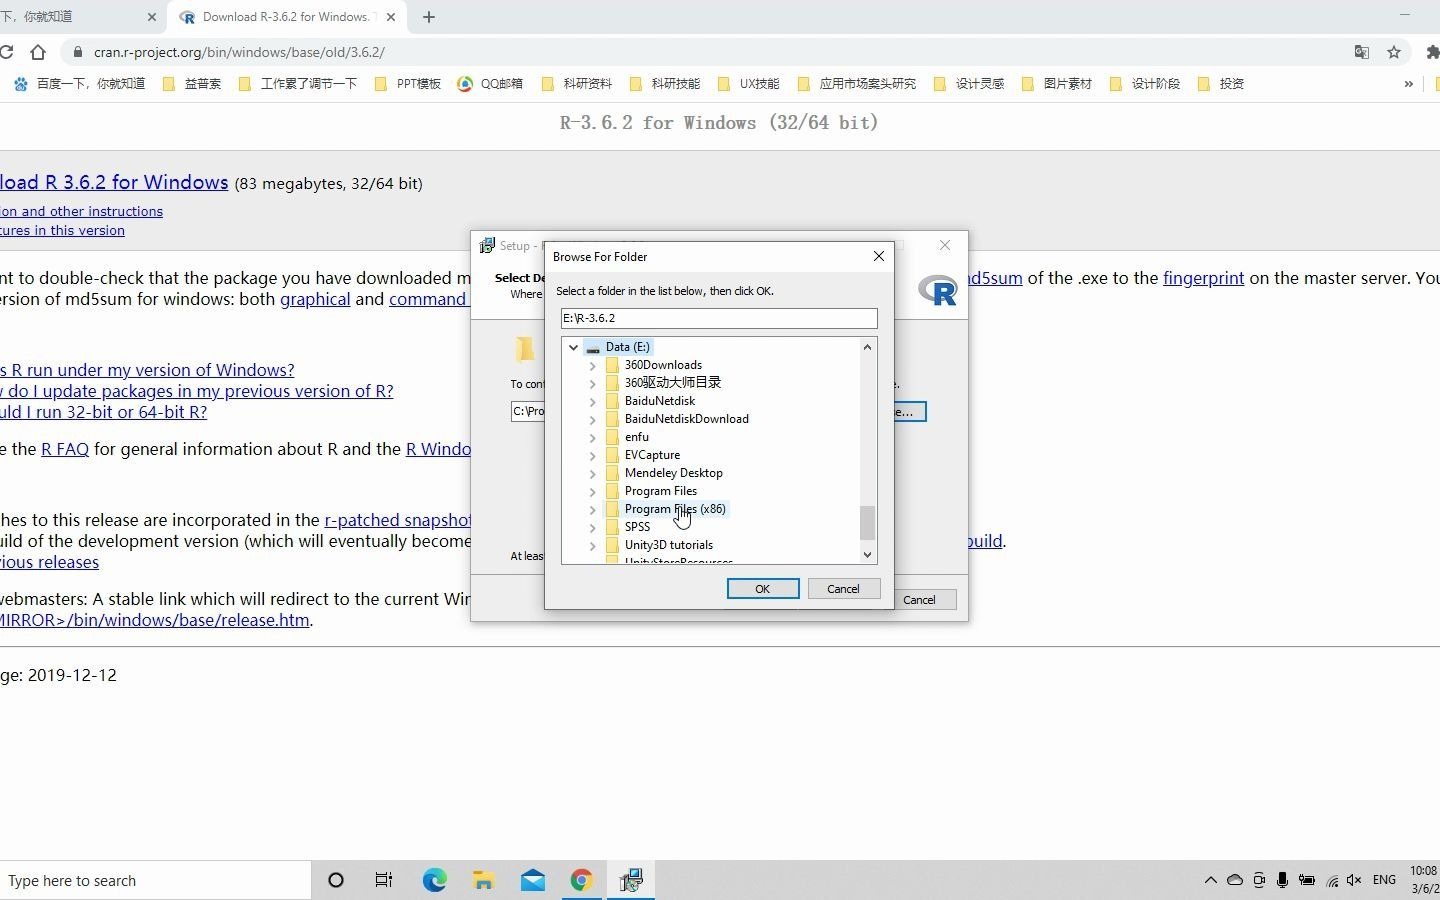Click the Download R 3.6.2 for Windows link
1440x900 pixels.
coord(114,182)
